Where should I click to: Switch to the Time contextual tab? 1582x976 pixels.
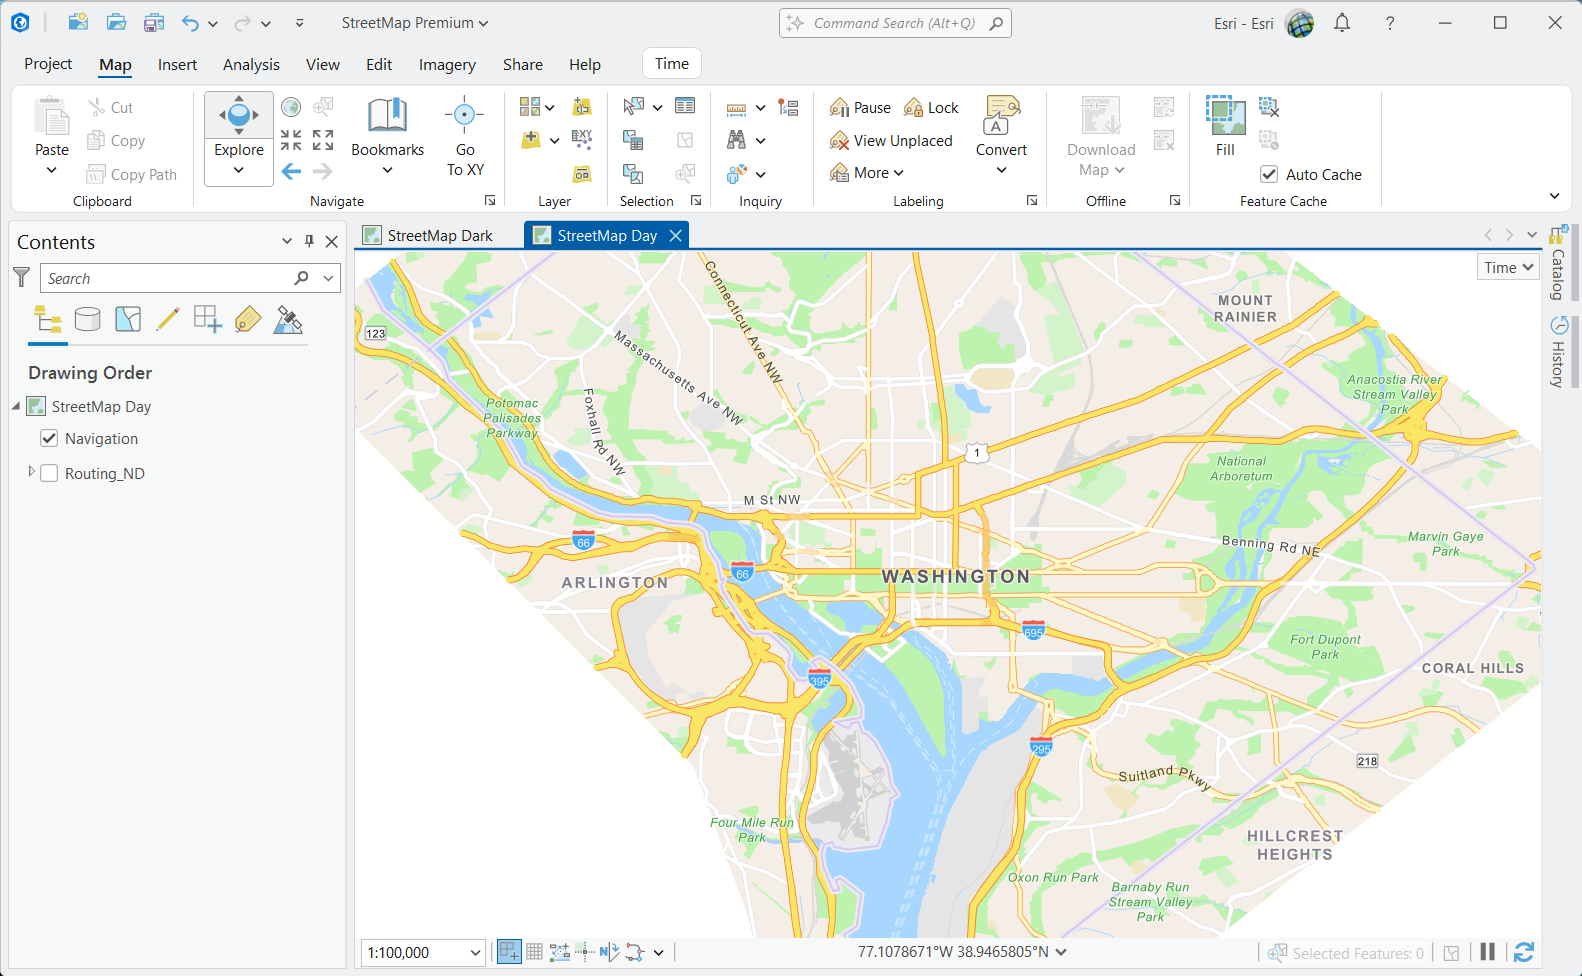(x=672, y=64)
